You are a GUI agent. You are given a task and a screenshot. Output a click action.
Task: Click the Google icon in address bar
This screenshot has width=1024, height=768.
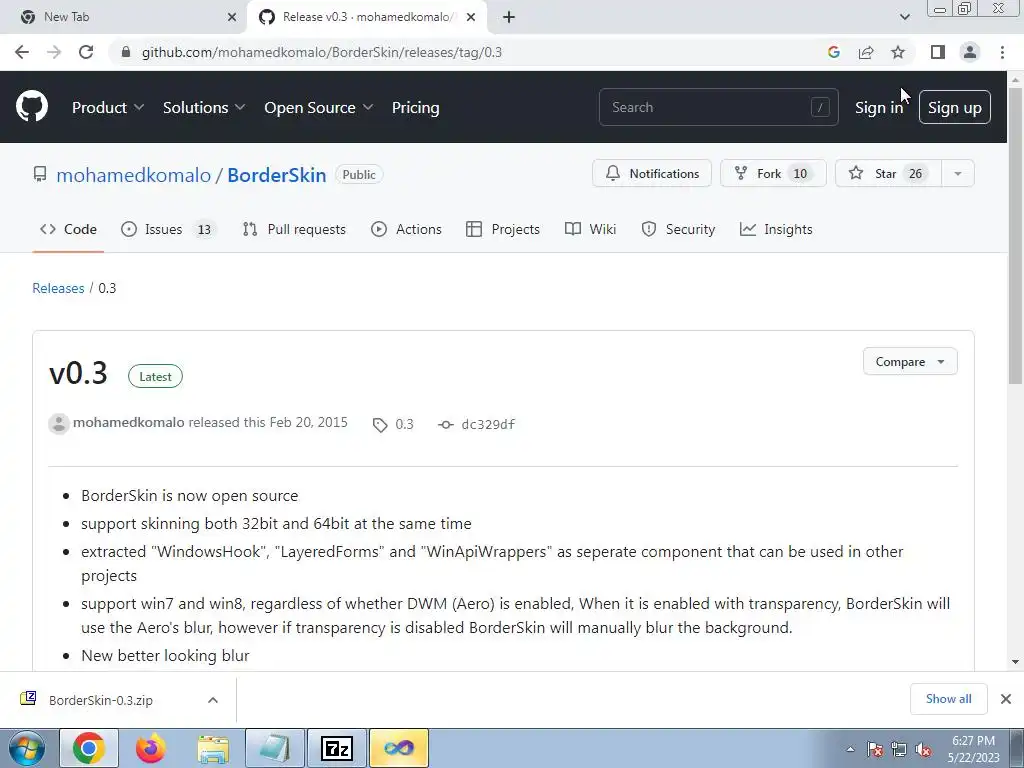pyautogui.click(x=833, y=52)
